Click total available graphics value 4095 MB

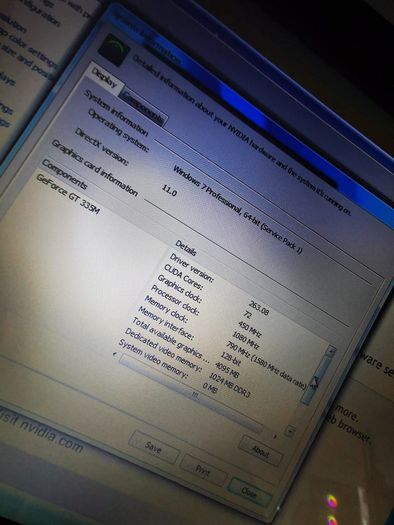click(227, 370)
